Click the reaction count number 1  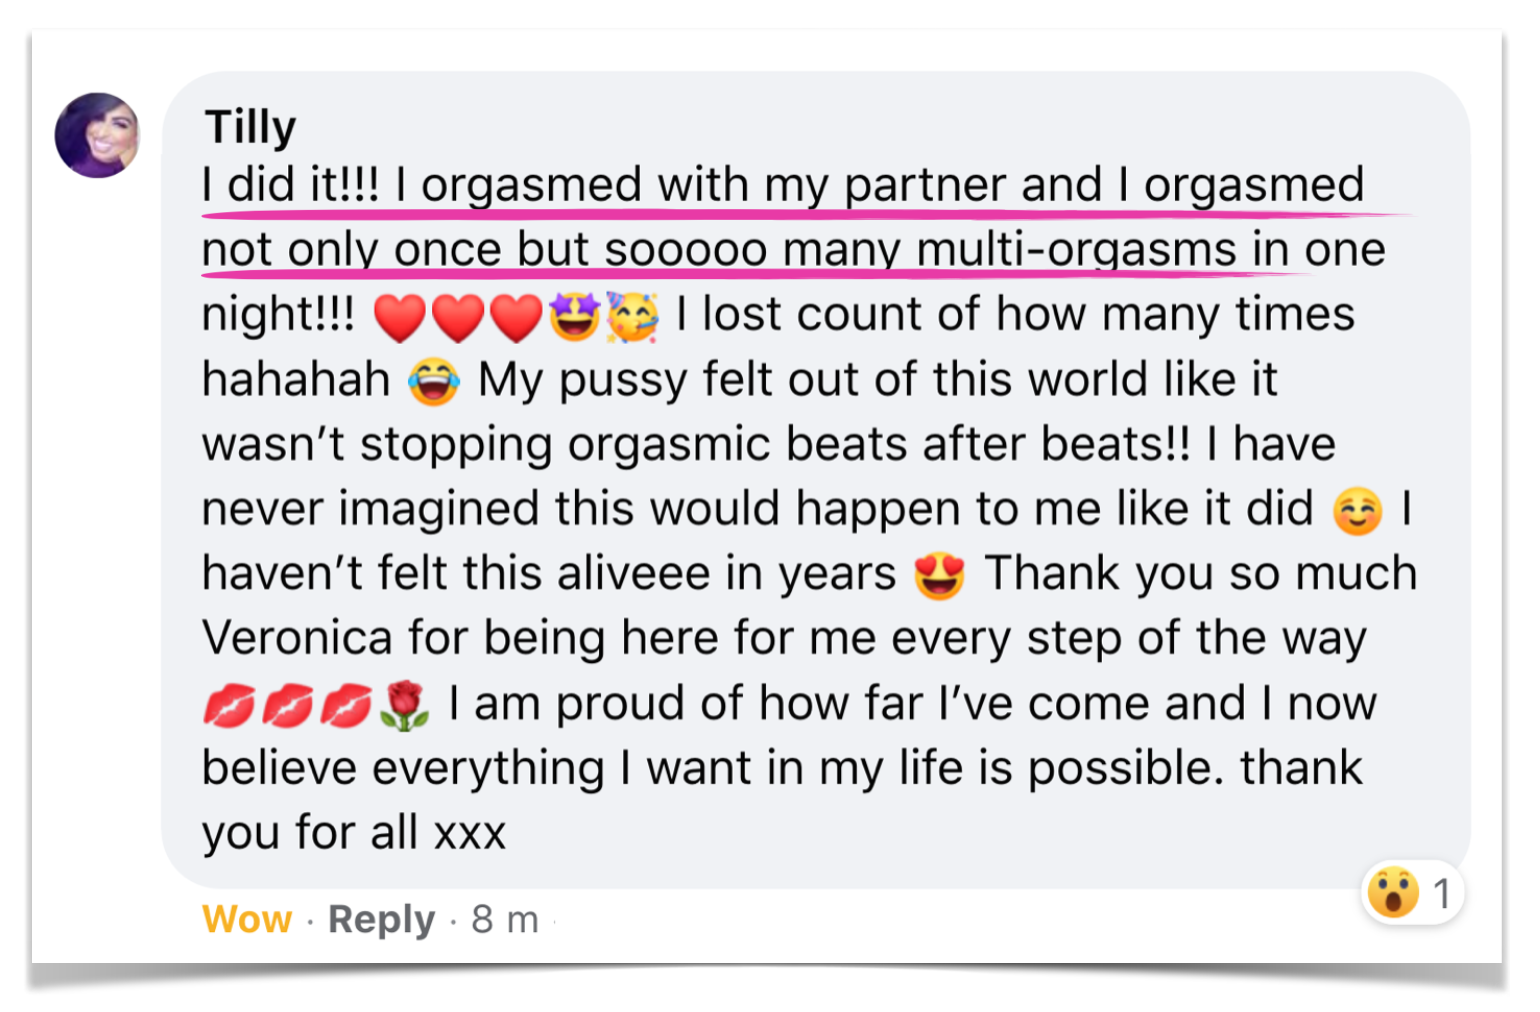1441,893
